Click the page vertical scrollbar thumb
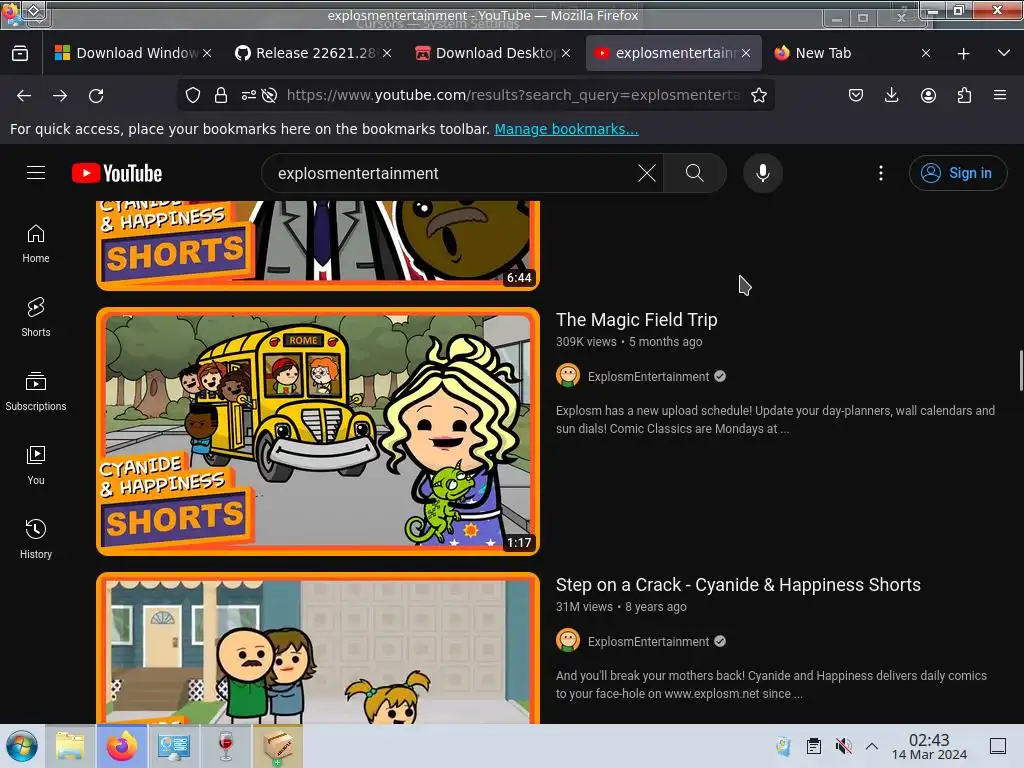The height and width of the screenshot is (768, 1024). (x=1020, y=370)
